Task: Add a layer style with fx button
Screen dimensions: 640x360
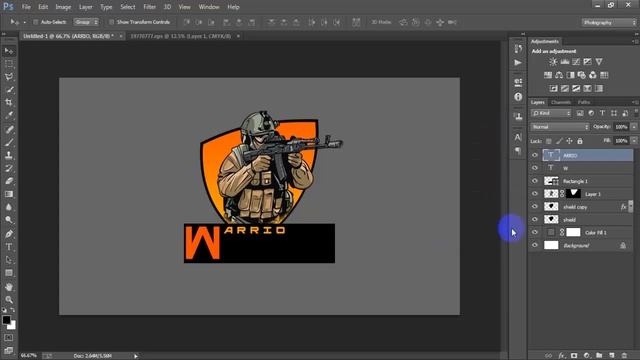Action: (x=562, y=356)
